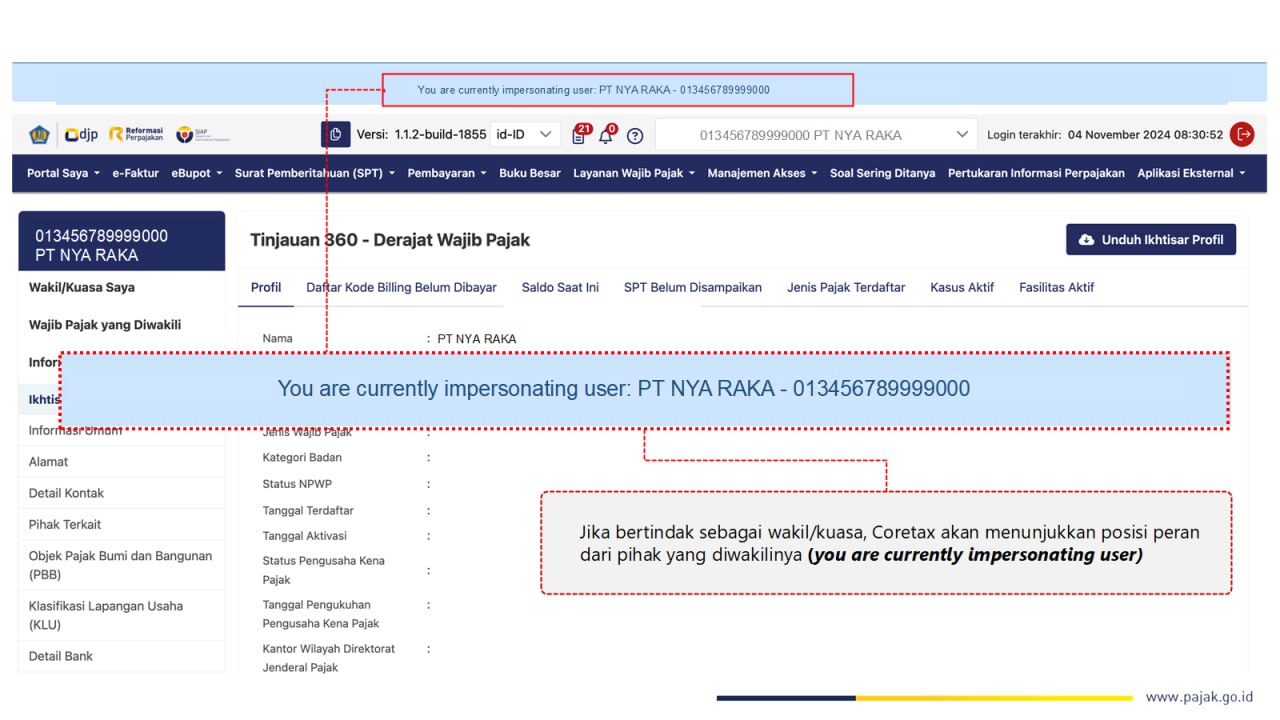Open the Buku Besar menu item
Image resolution: width=1280 pixels, height=720 pixels.
530,173
